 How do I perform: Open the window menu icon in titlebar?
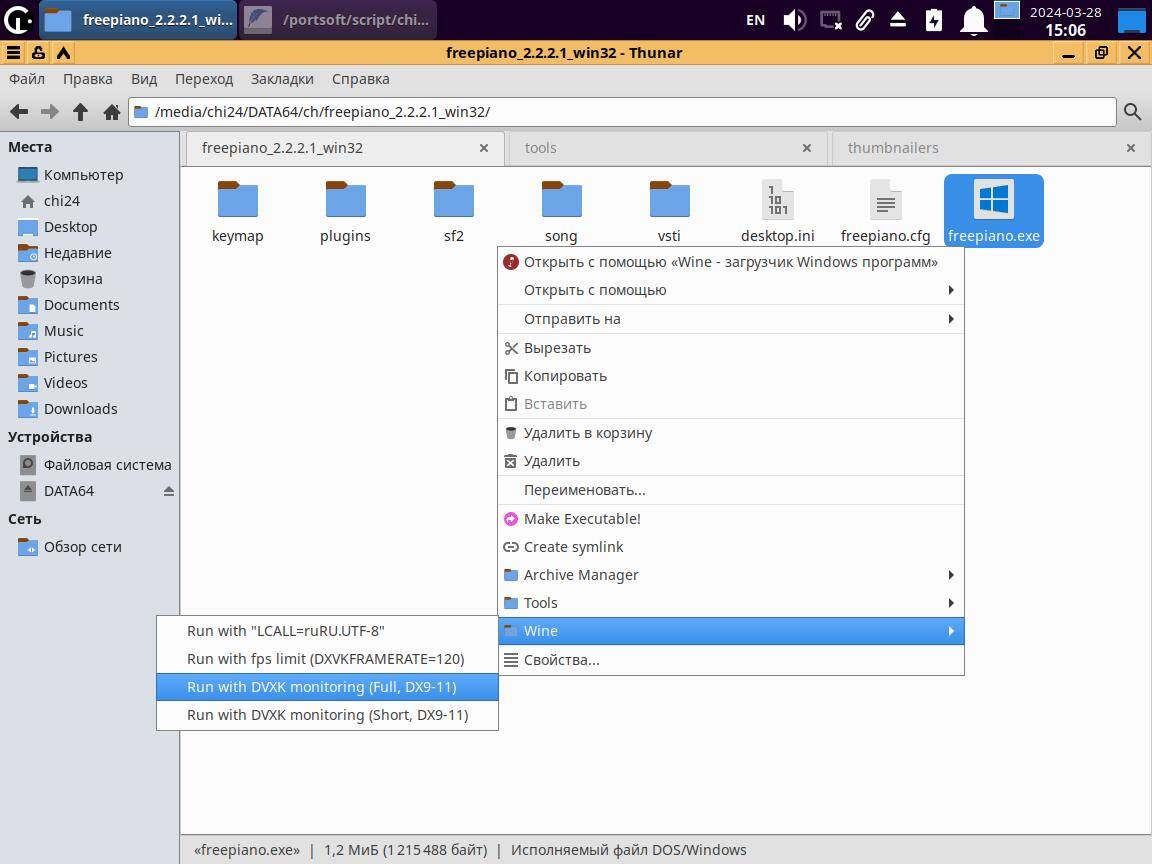13,53
